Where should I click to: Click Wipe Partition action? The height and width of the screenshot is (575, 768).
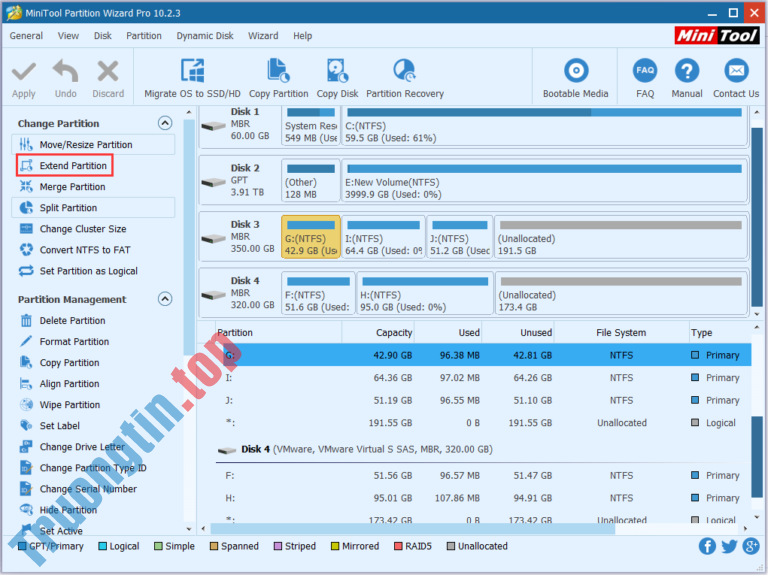click(x=70, y=405)
